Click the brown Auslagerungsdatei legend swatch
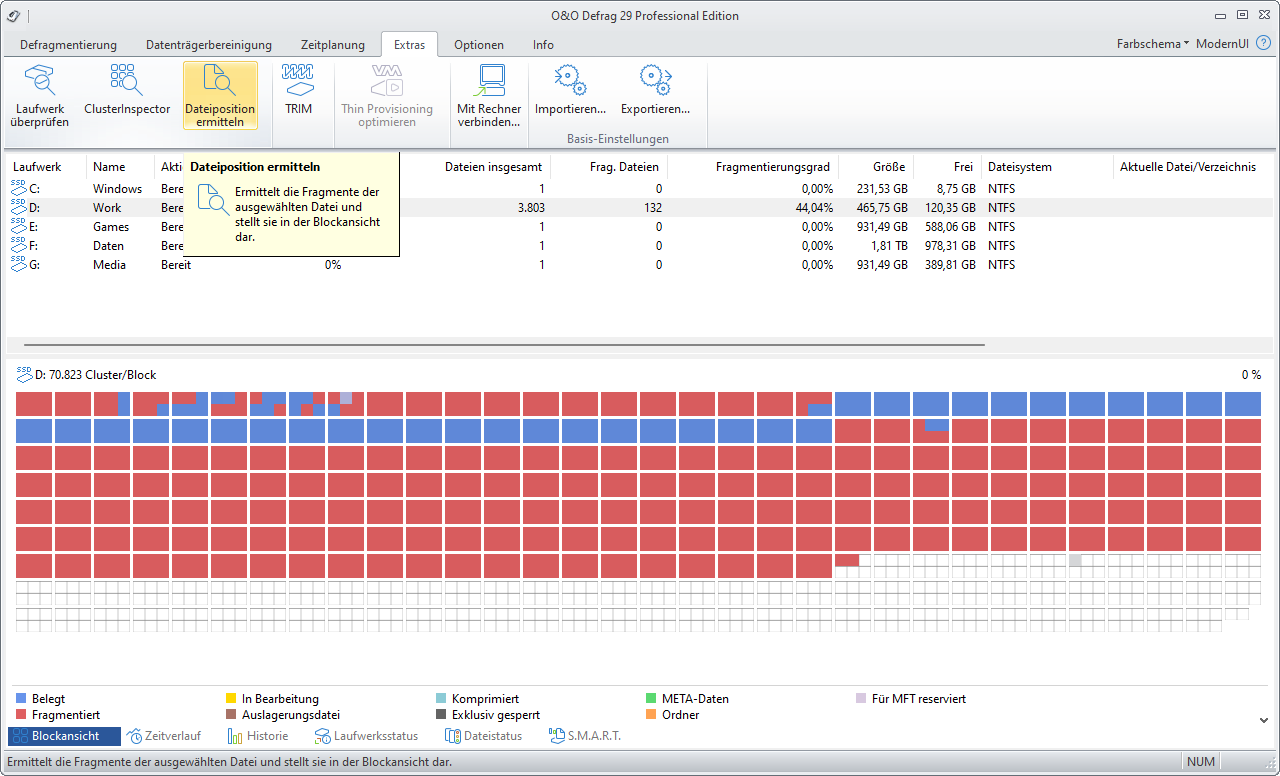1280x776 pixels. click(x=232, y=715)
